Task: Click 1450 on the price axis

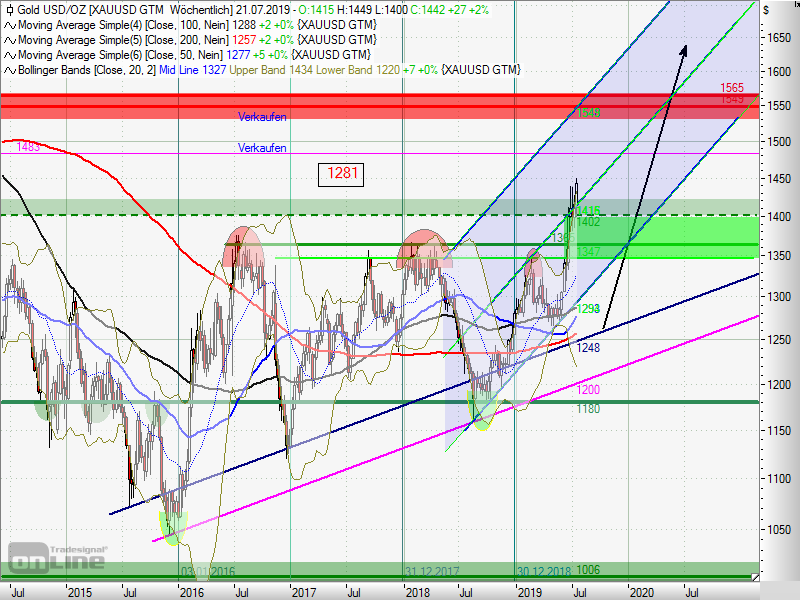Action: 778,179
